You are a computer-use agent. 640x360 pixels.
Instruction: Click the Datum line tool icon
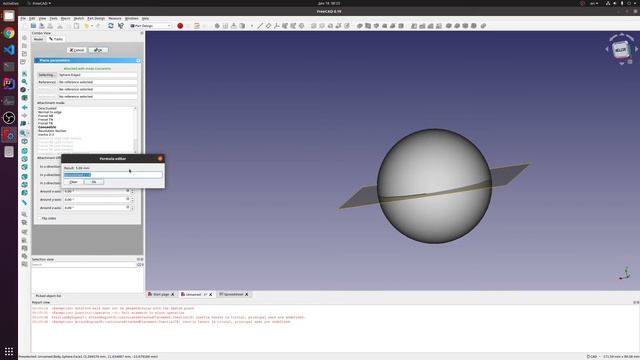260,26
